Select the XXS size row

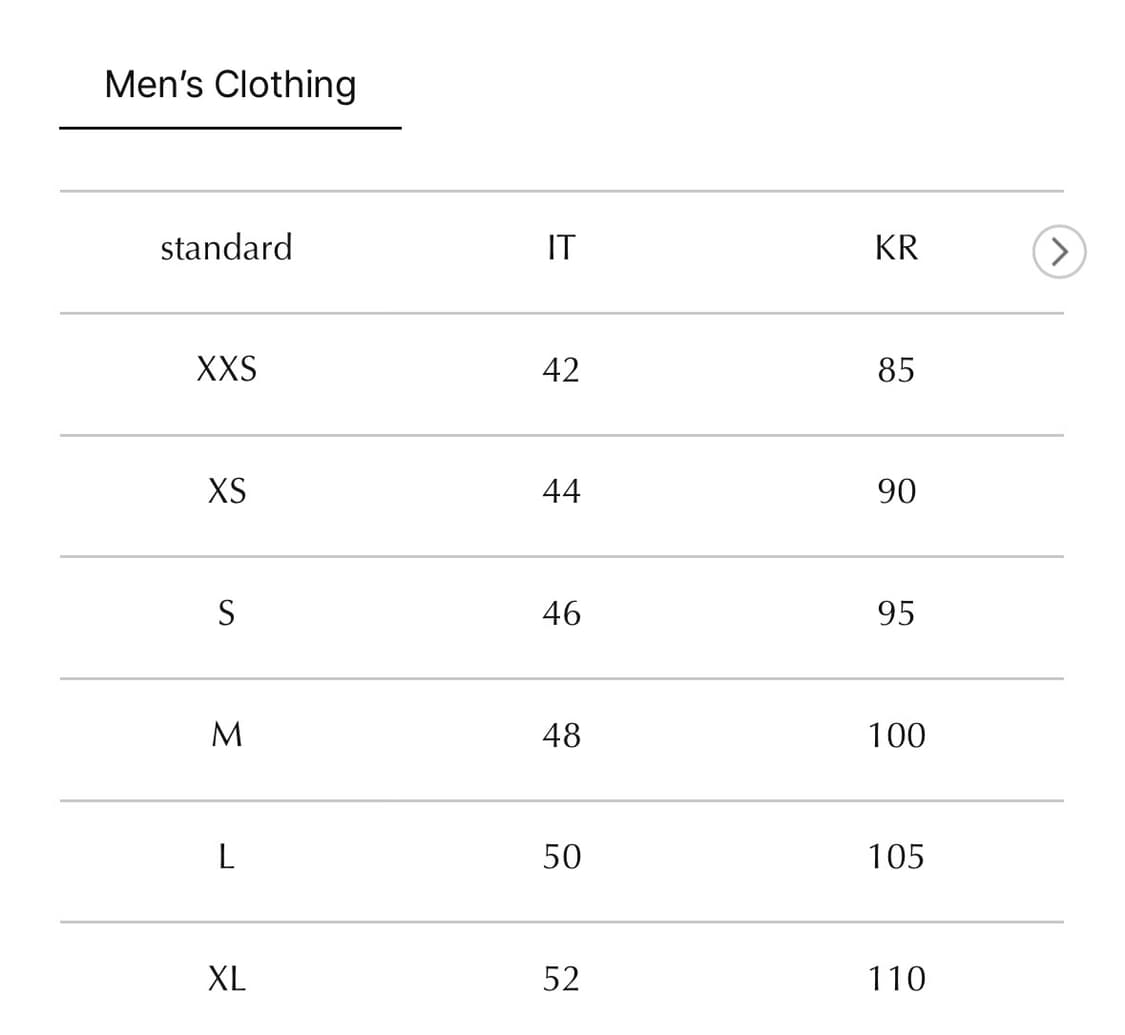pyautogui.click(x=226, y=369)
